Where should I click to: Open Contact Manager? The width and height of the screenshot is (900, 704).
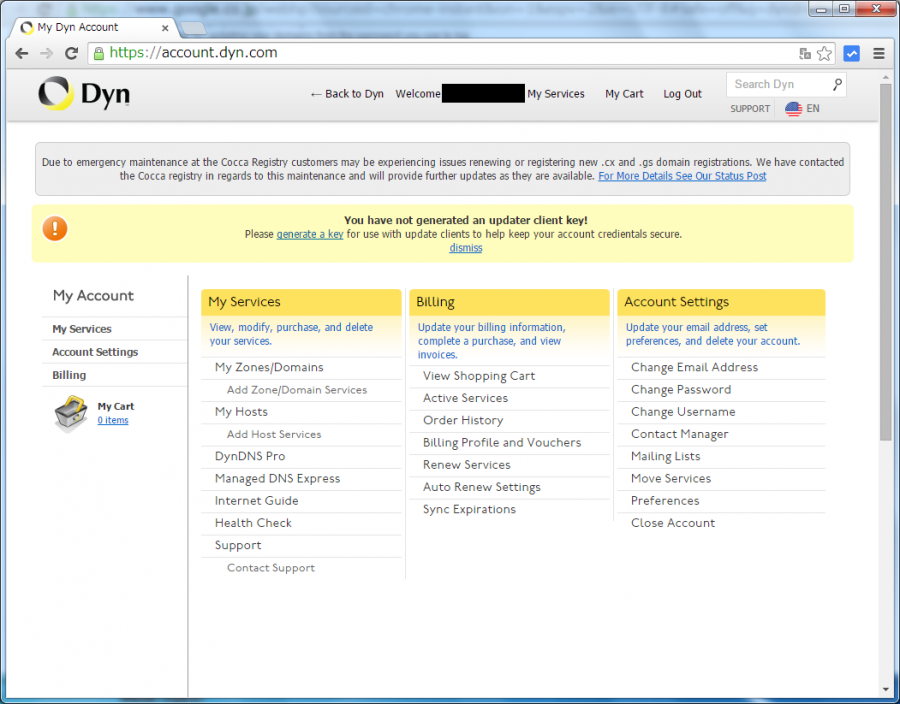(x=680, y=434)
